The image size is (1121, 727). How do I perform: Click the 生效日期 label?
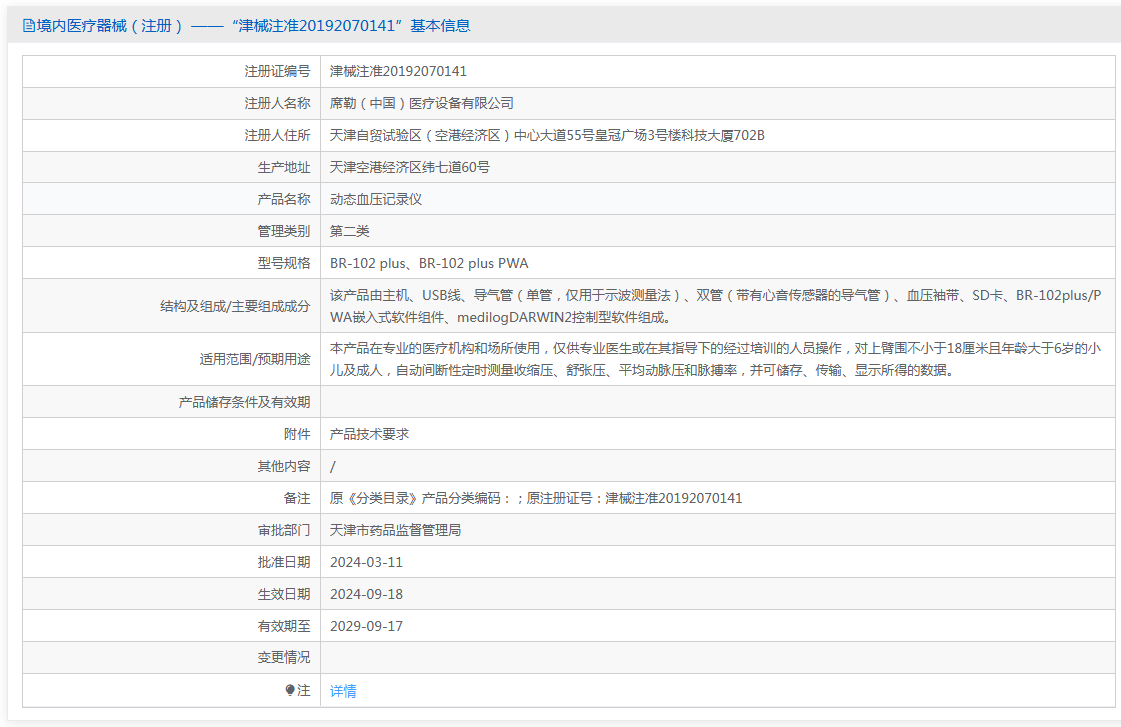[284, 594]
